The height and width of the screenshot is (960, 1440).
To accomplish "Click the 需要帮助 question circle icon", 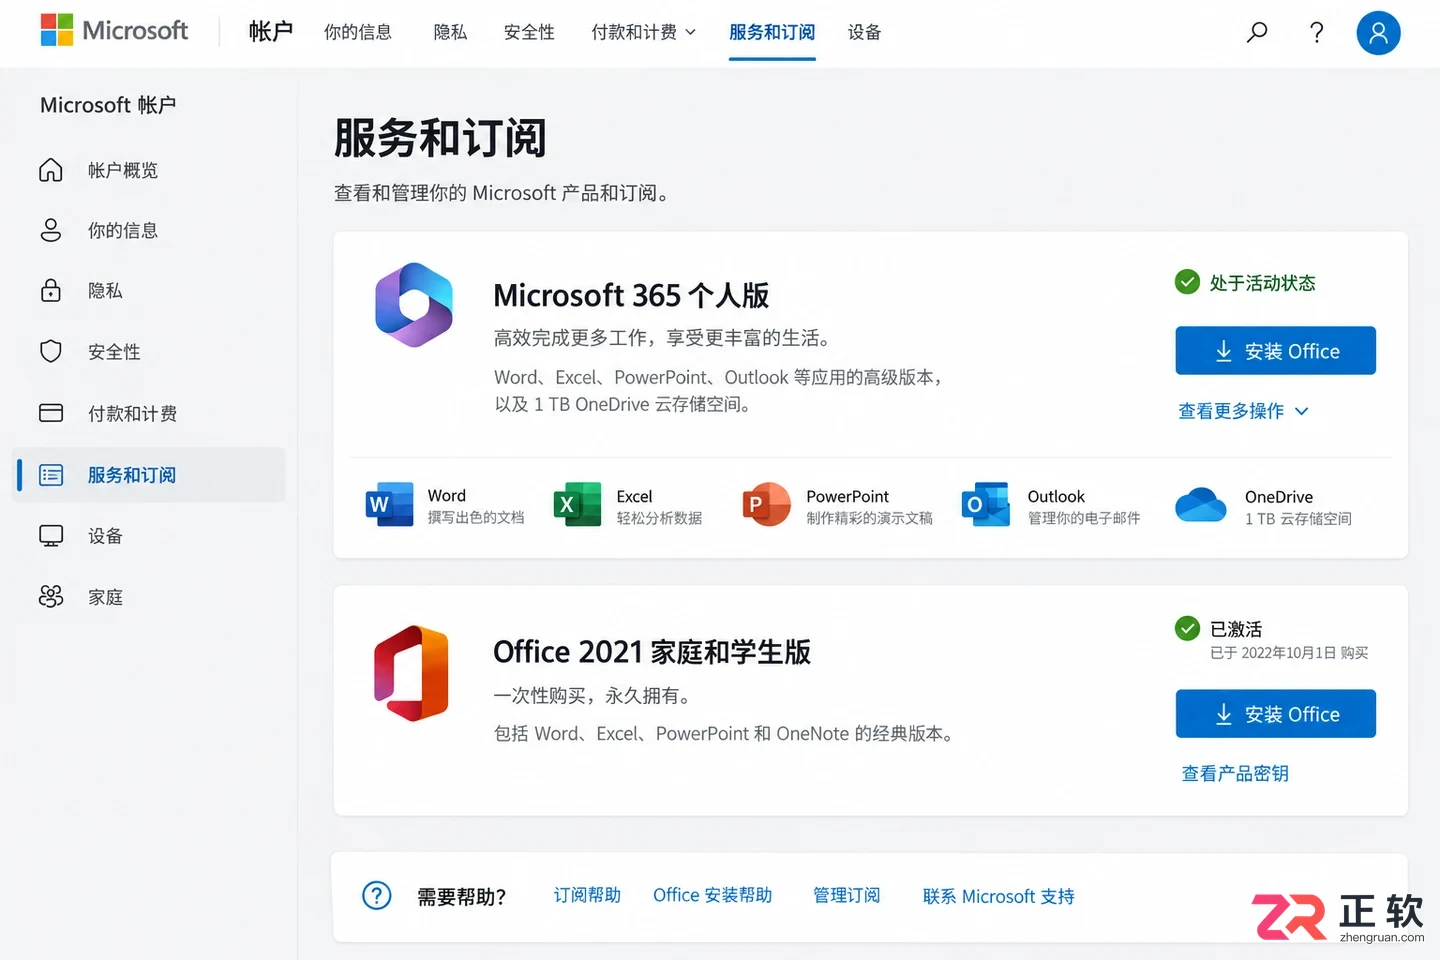I will 377,895.
